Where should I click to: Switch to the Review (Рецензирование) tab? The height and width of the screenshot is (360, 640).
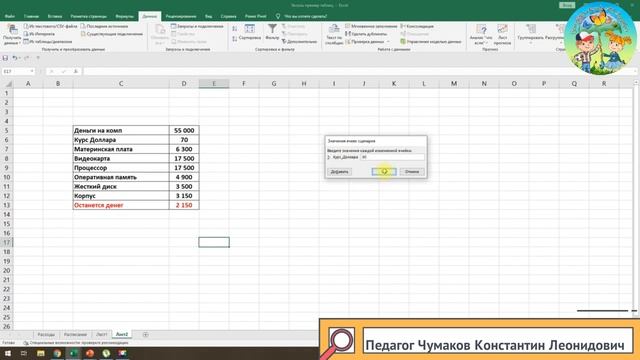(181, 16)
